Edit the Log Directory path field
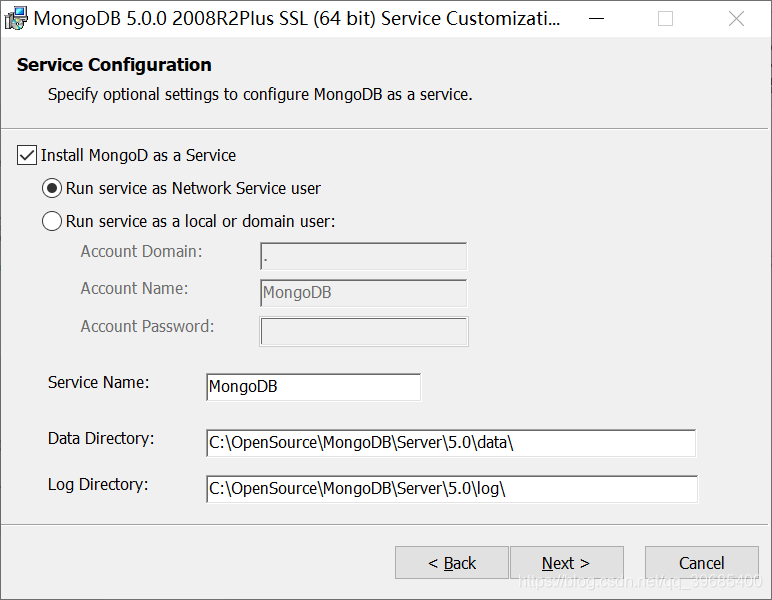Image resolution: width=772 pixels, height=600 pixels. 452,489
